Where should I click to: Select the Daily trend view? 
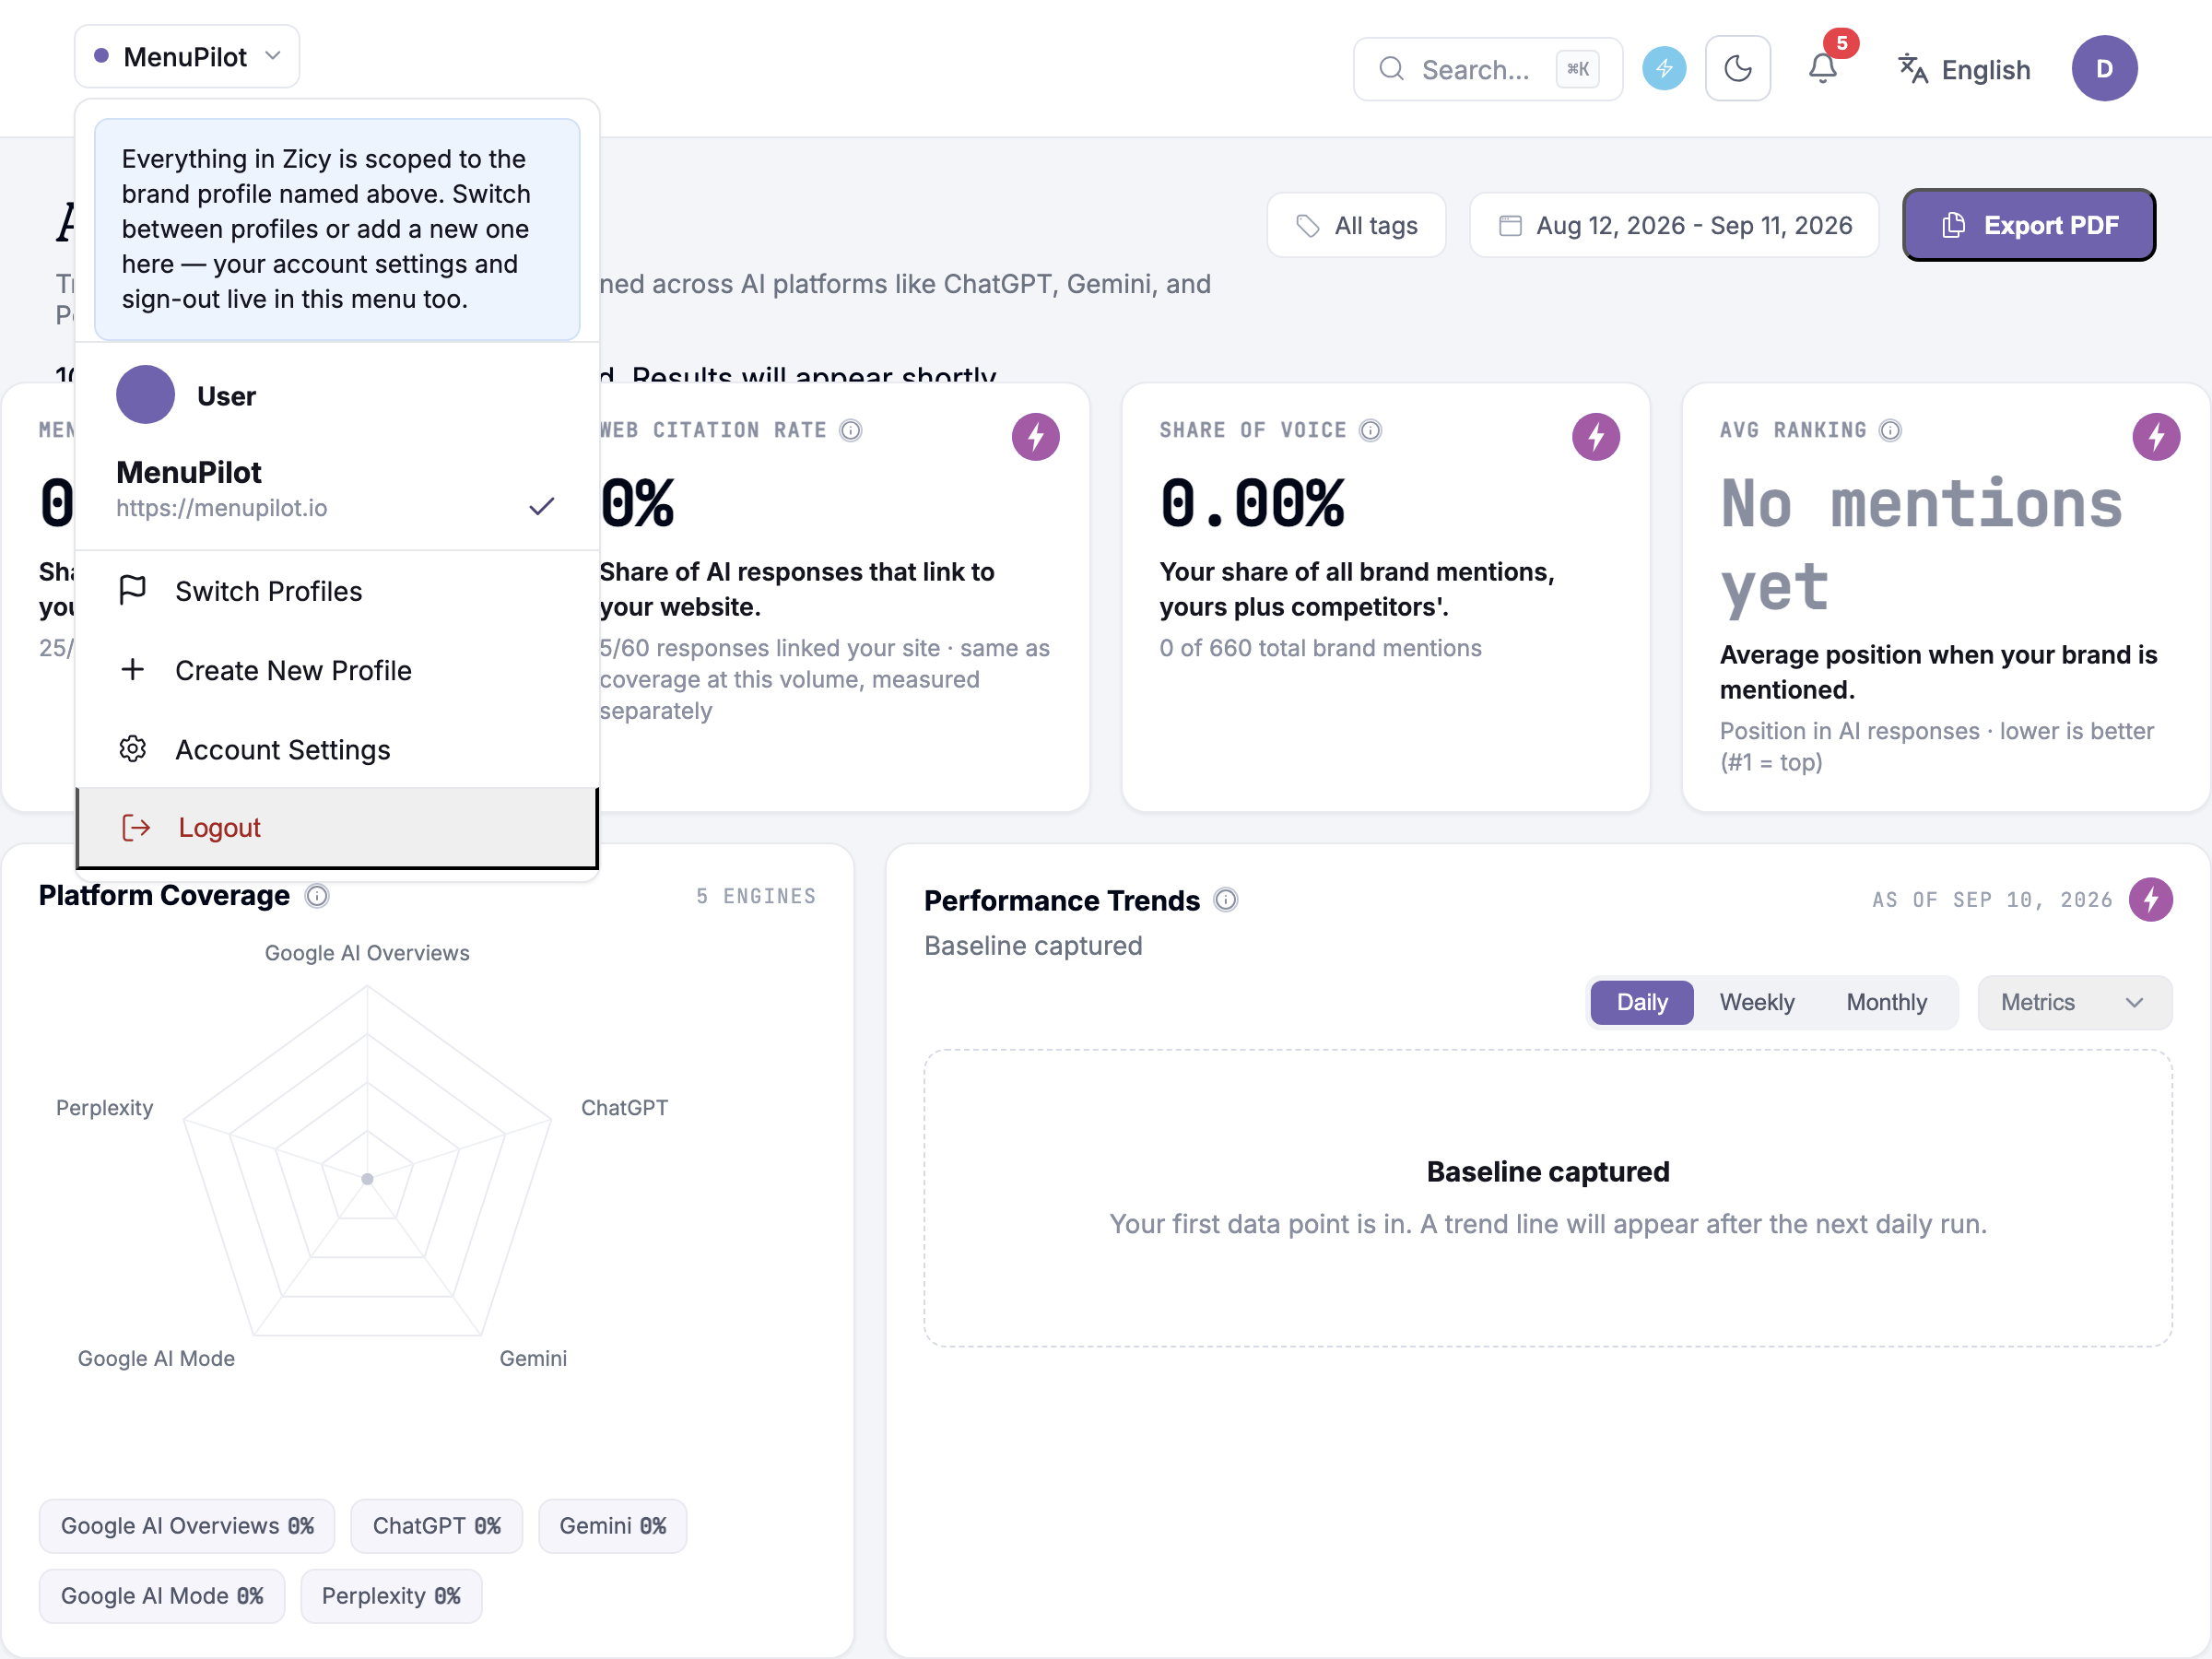1641,1002
